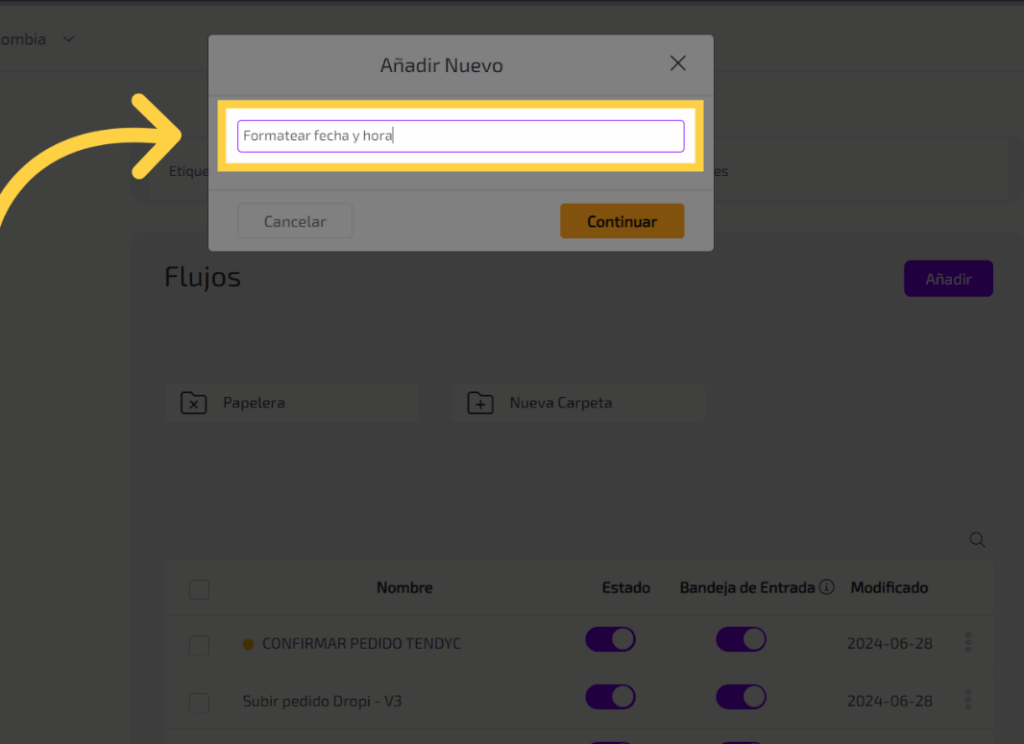Open options menu for Subir pedido Dropi - V3
The height and width of the screenshot is (744, 1024).
coord(967,700)
